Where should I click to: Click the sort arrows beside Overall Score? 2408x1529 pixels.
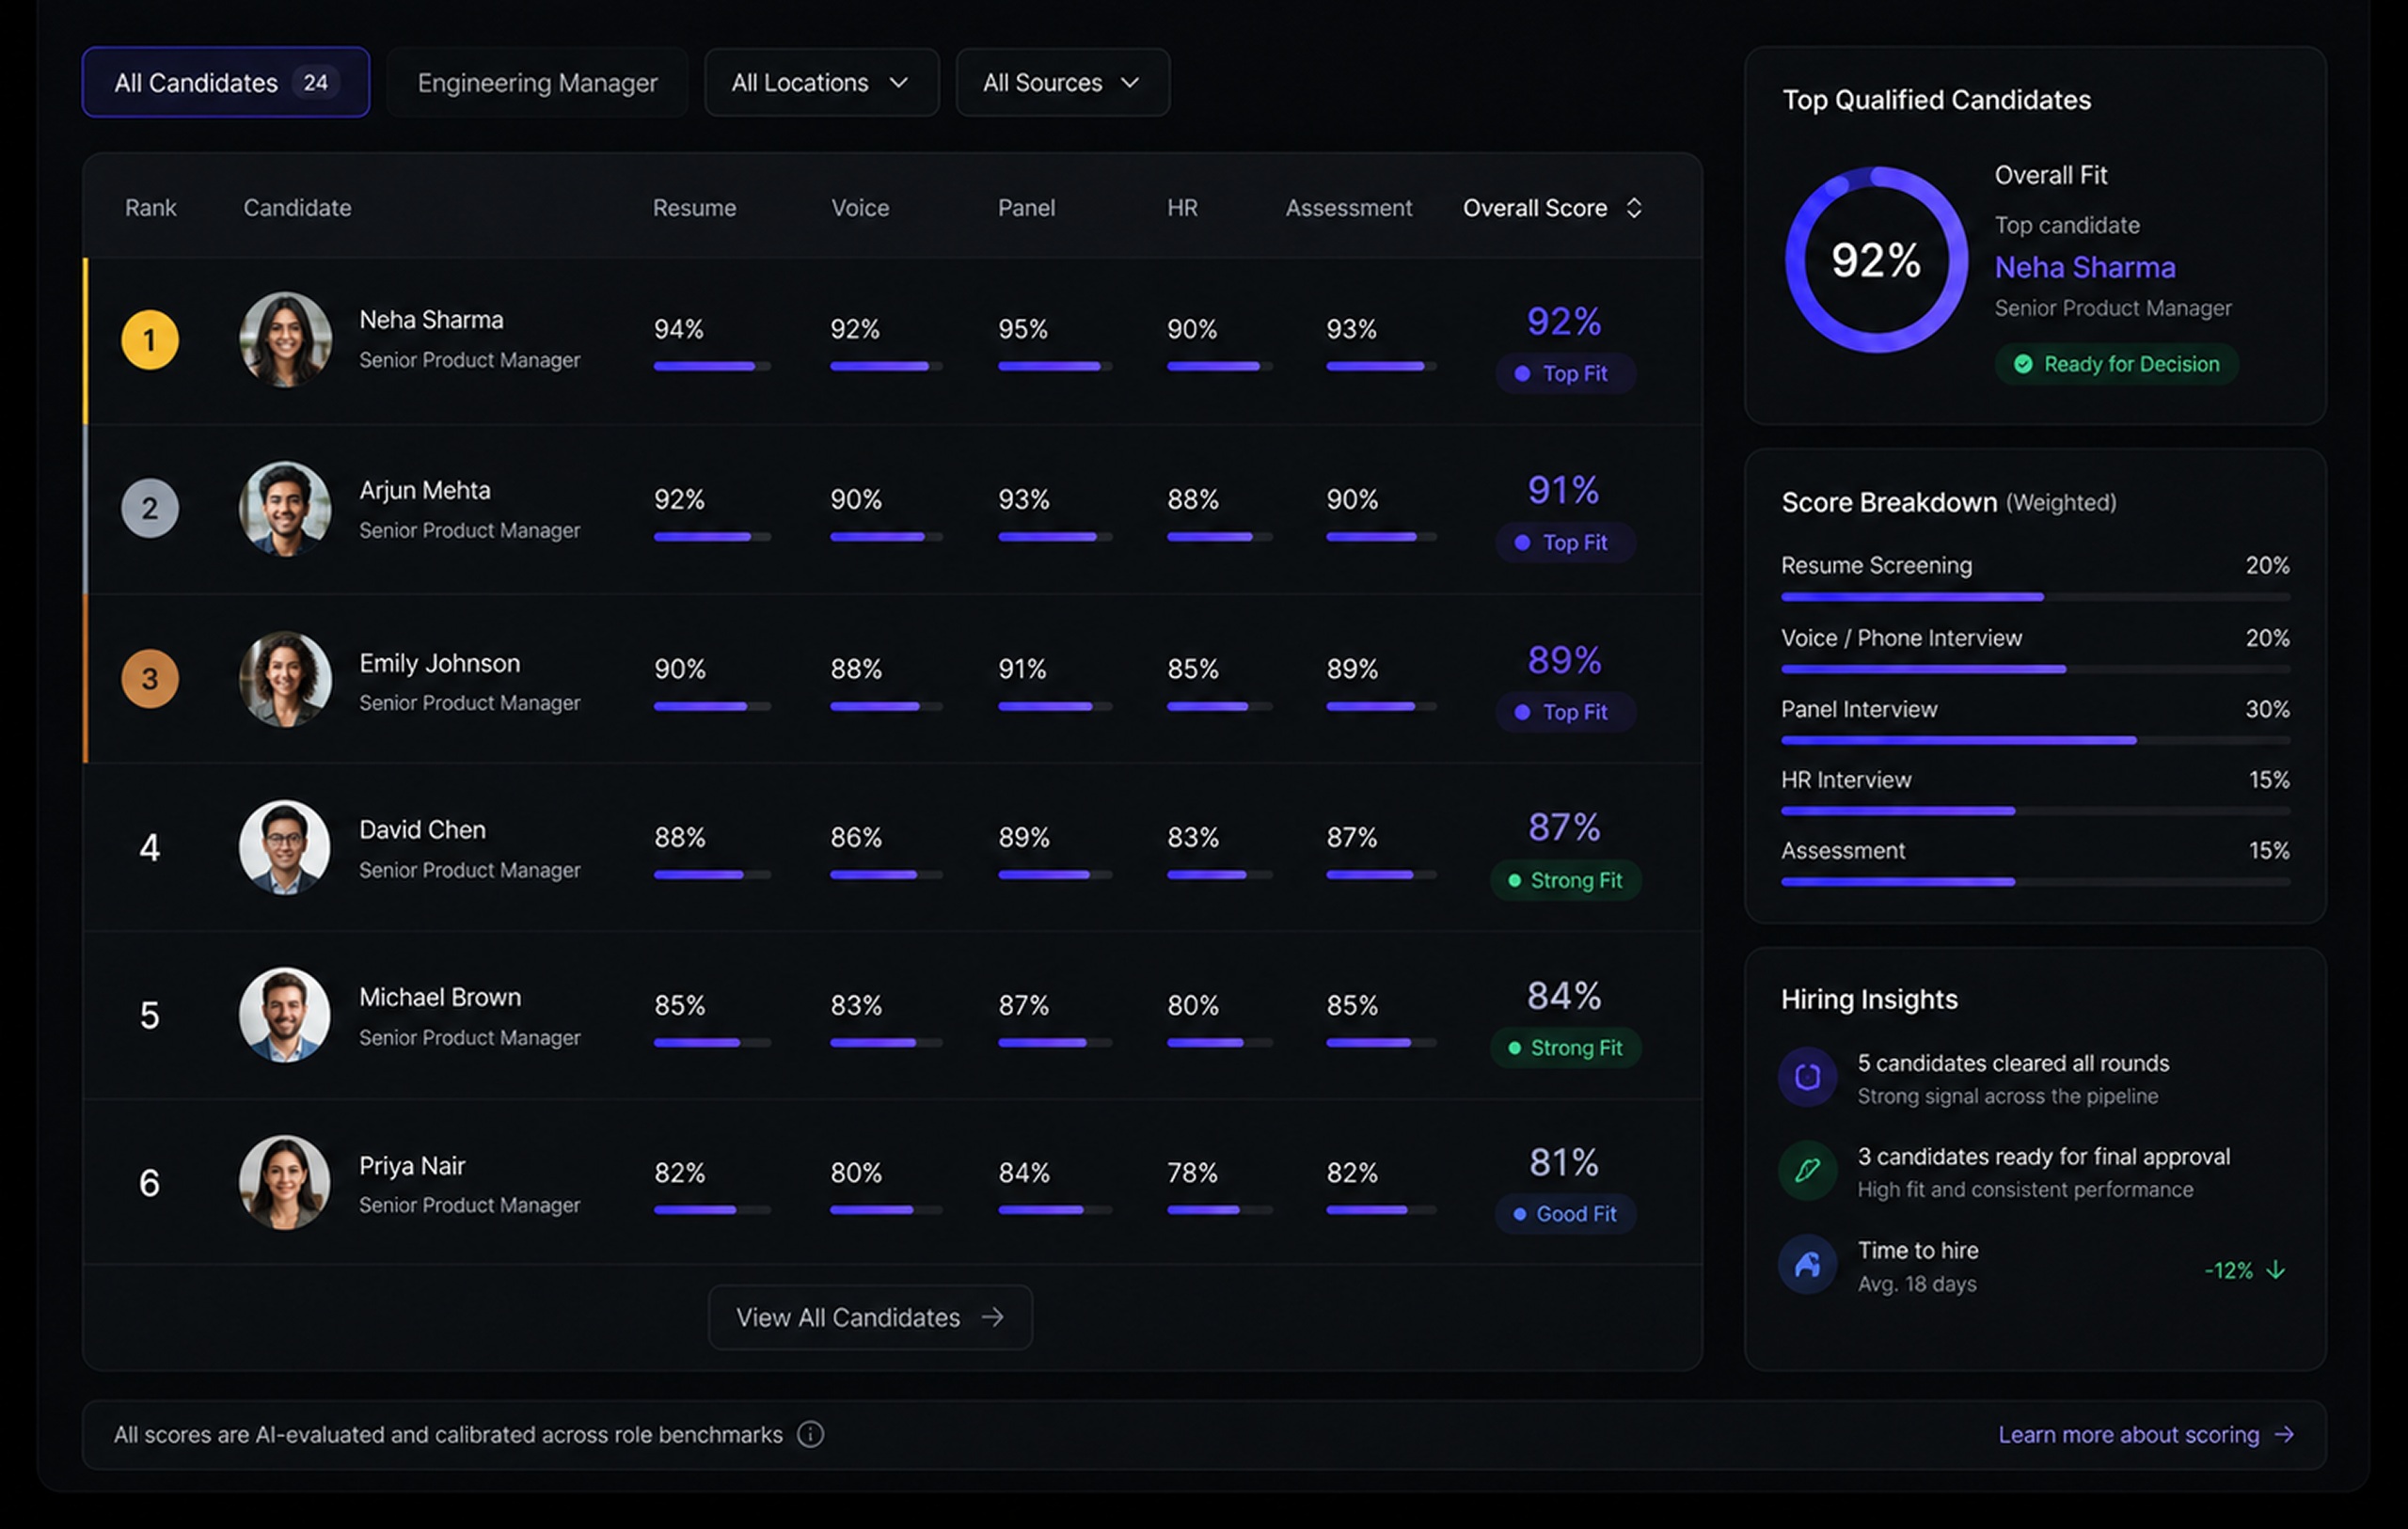point(1634,208)
